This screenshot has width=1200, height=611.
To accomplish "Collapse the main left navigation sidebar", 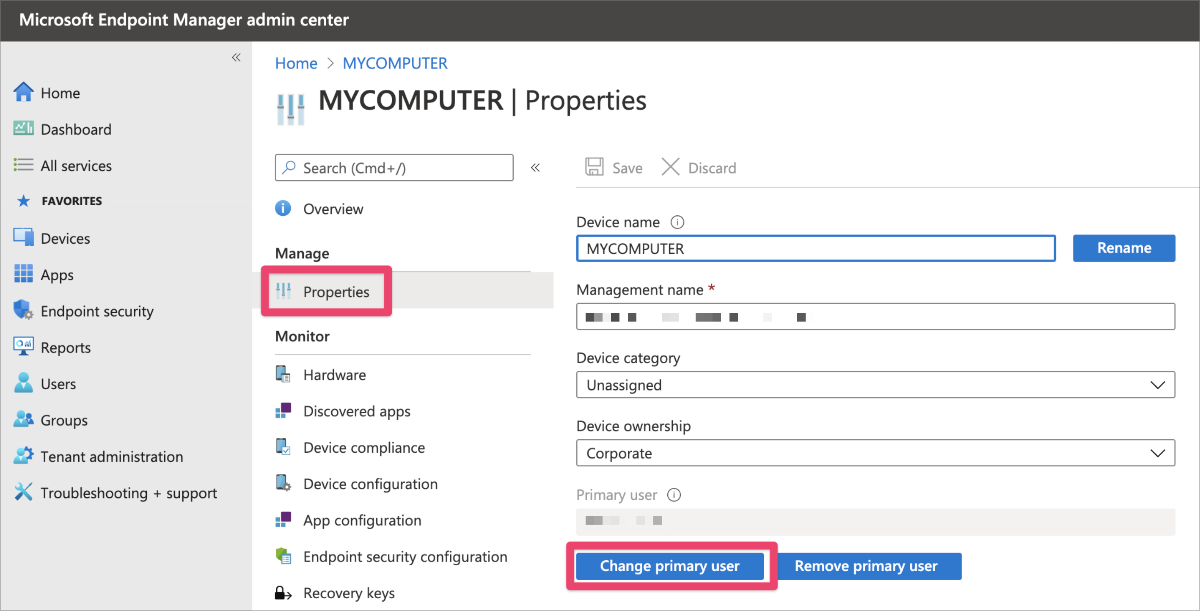I will coord(236,58).
